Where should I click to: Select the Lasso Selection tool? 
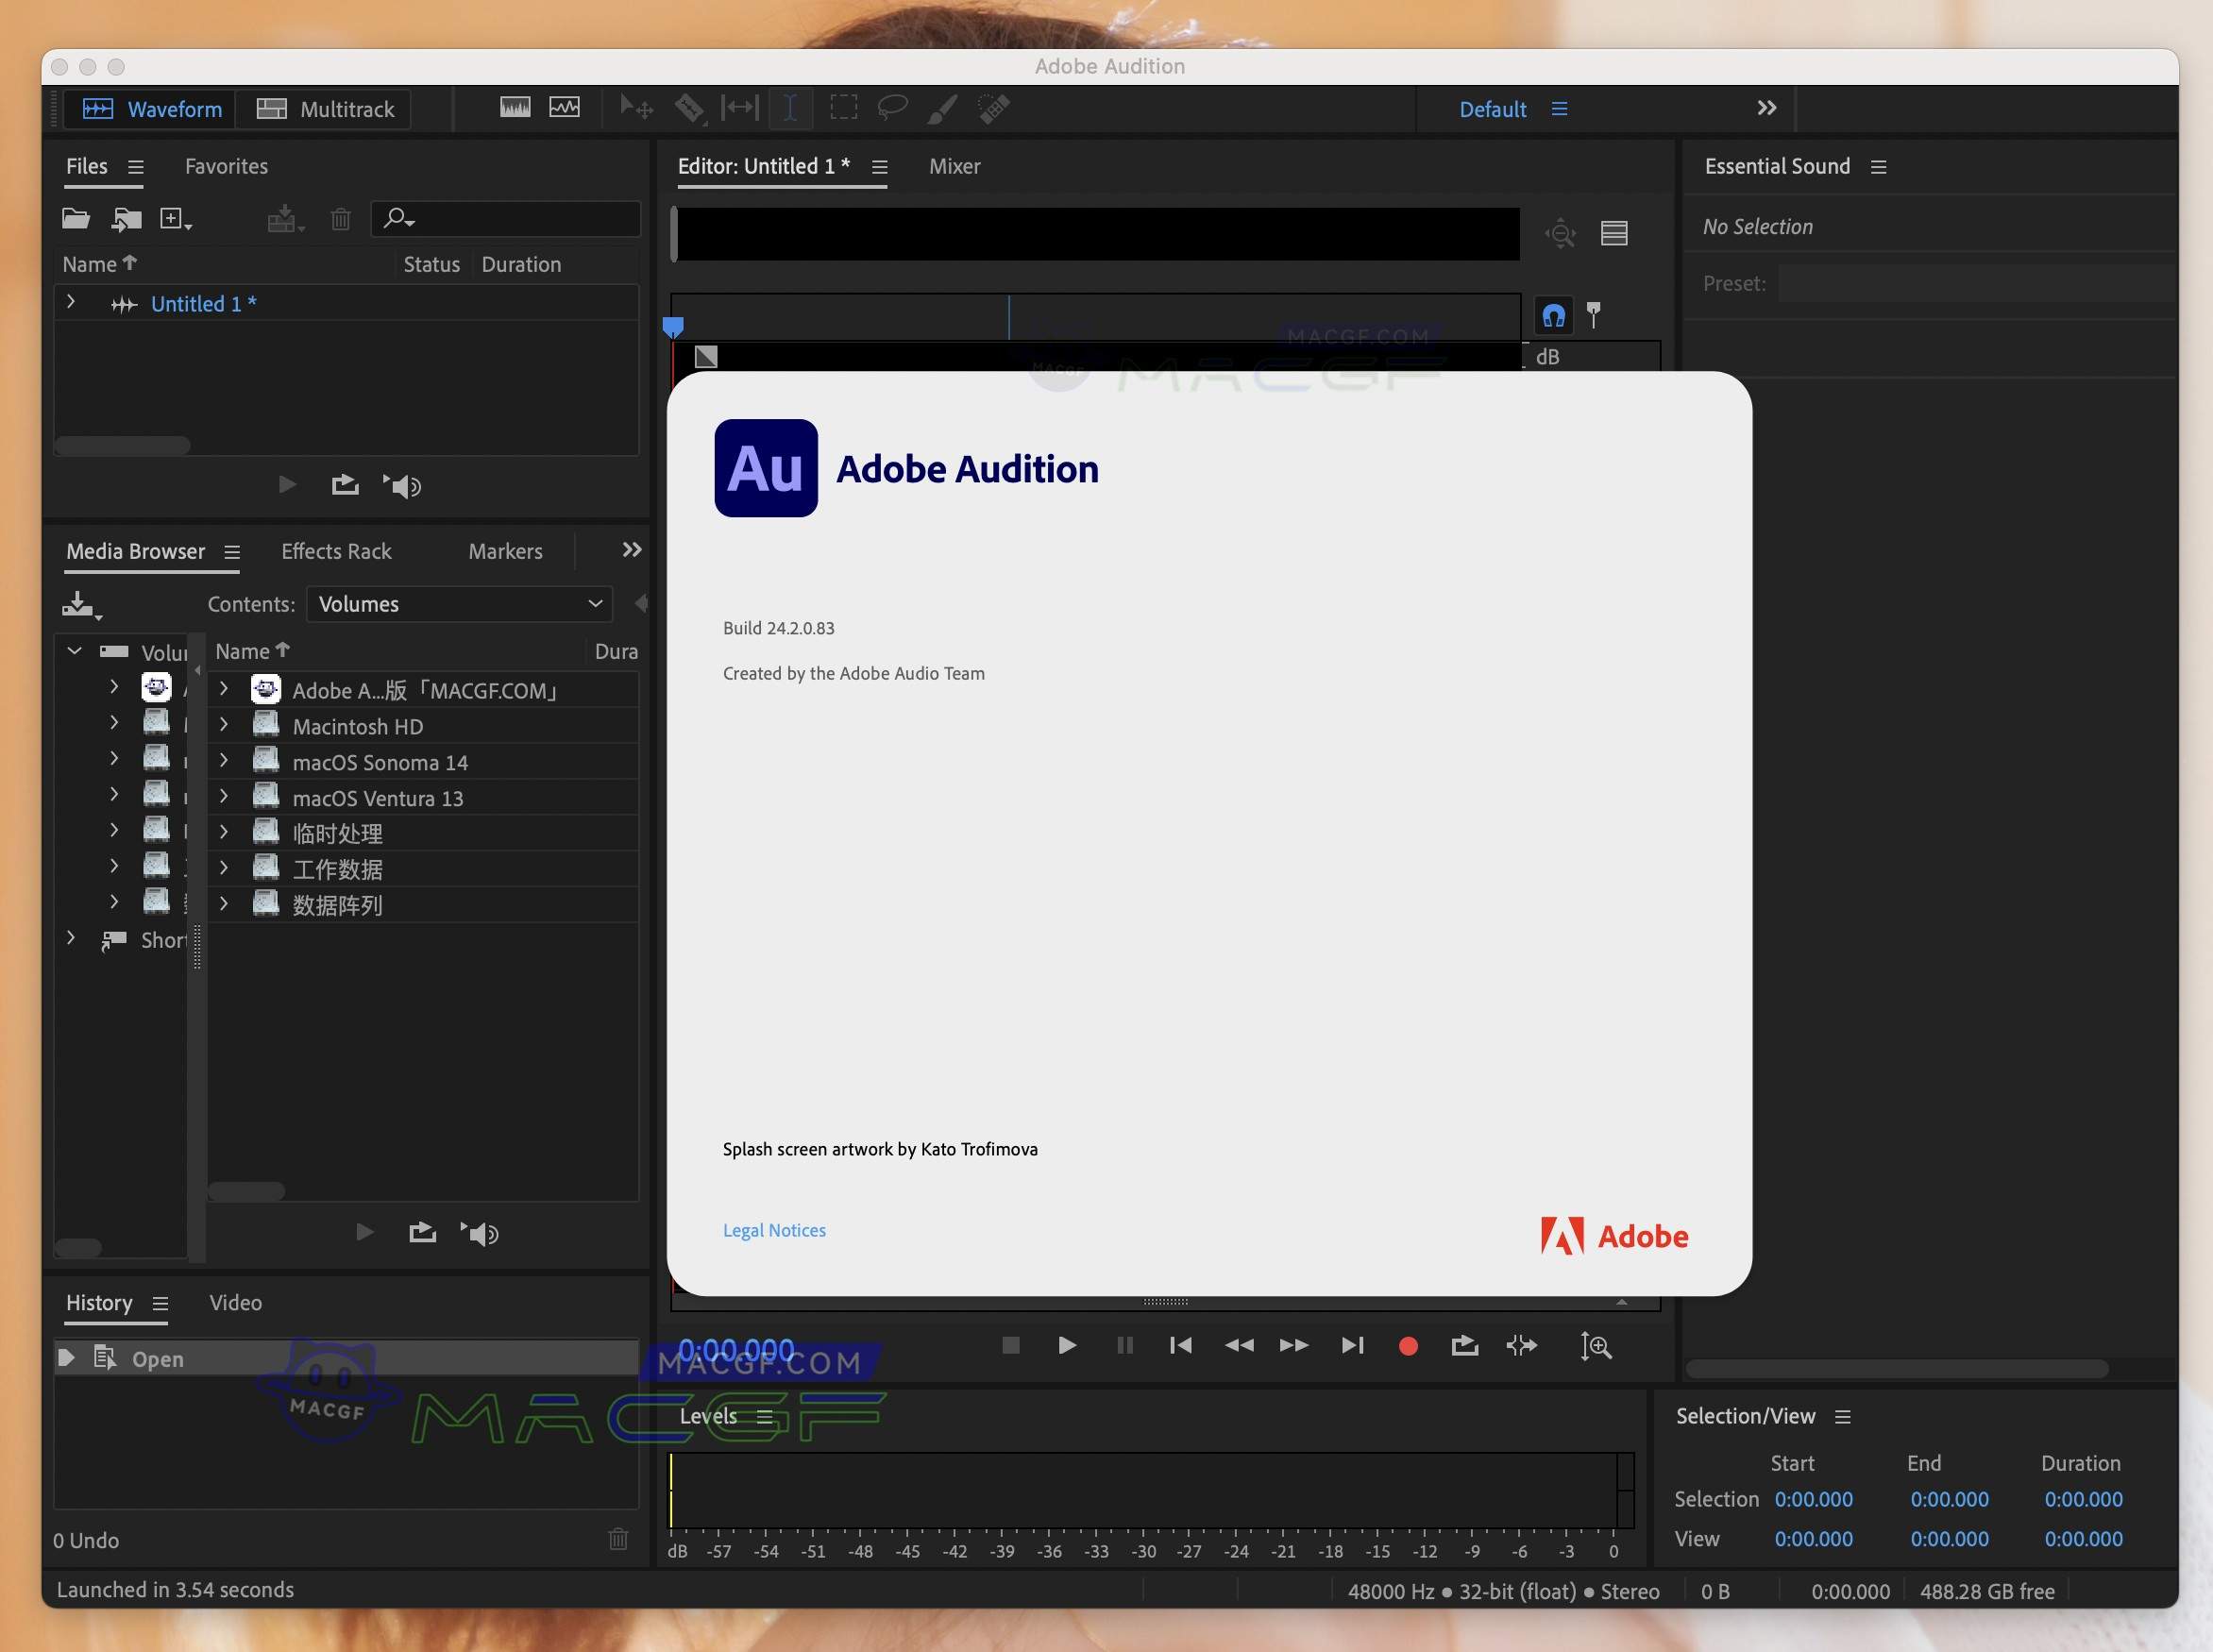coord(892,107)
